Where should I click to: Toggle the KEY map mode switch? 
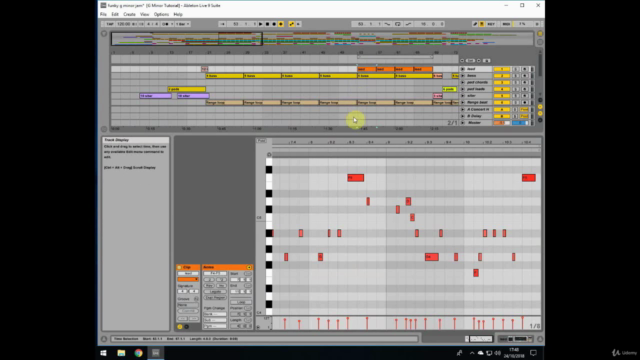tap(491, 24)
